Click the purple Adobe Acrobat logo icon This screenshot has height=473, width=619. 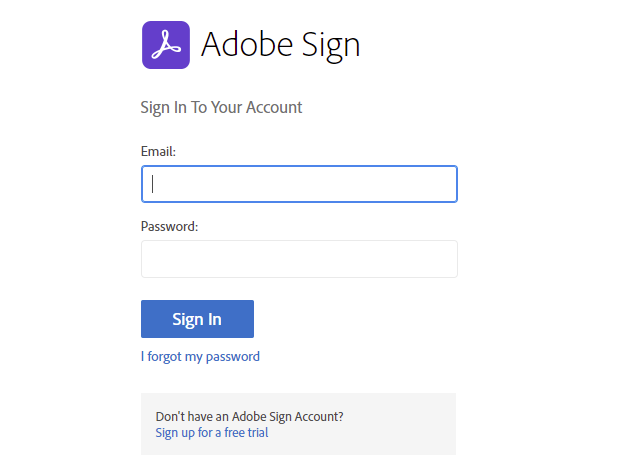point(166,45)
